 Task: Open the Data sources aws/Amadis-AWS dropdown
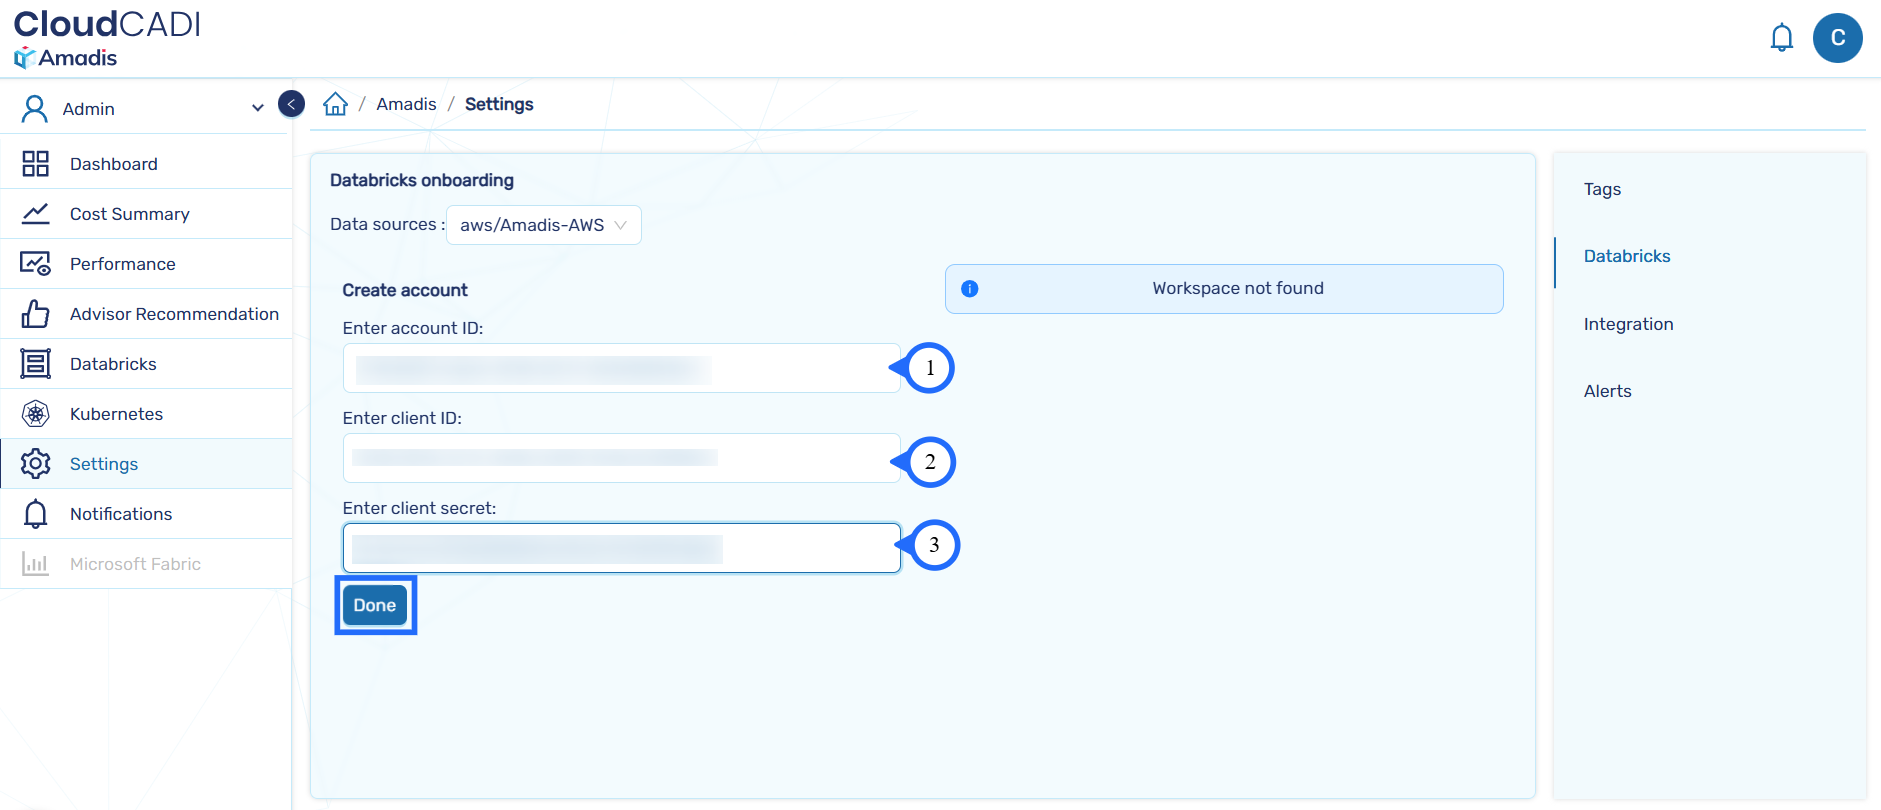543,225
